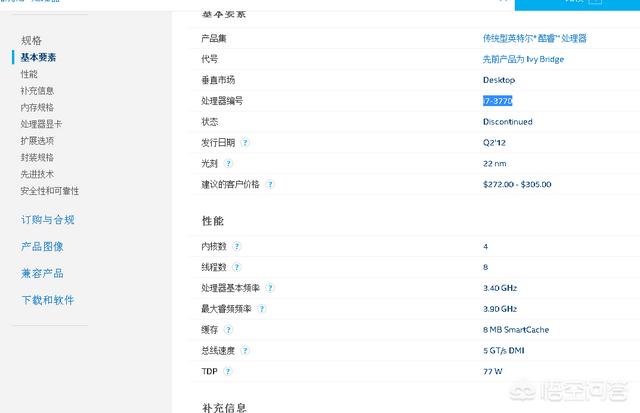Open 安全性和可靠性 in the sidebar

click(x=50, y=191)
